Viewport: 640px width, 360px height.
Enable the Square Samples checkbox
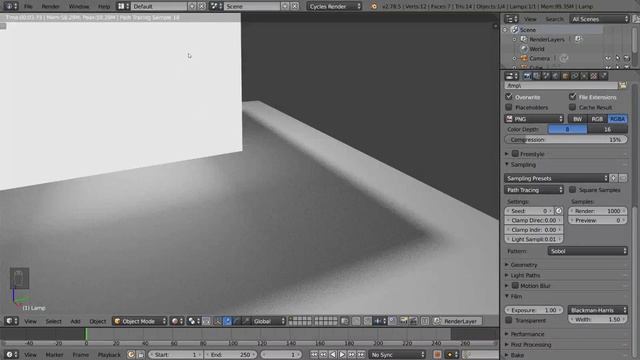coord(572,190)
